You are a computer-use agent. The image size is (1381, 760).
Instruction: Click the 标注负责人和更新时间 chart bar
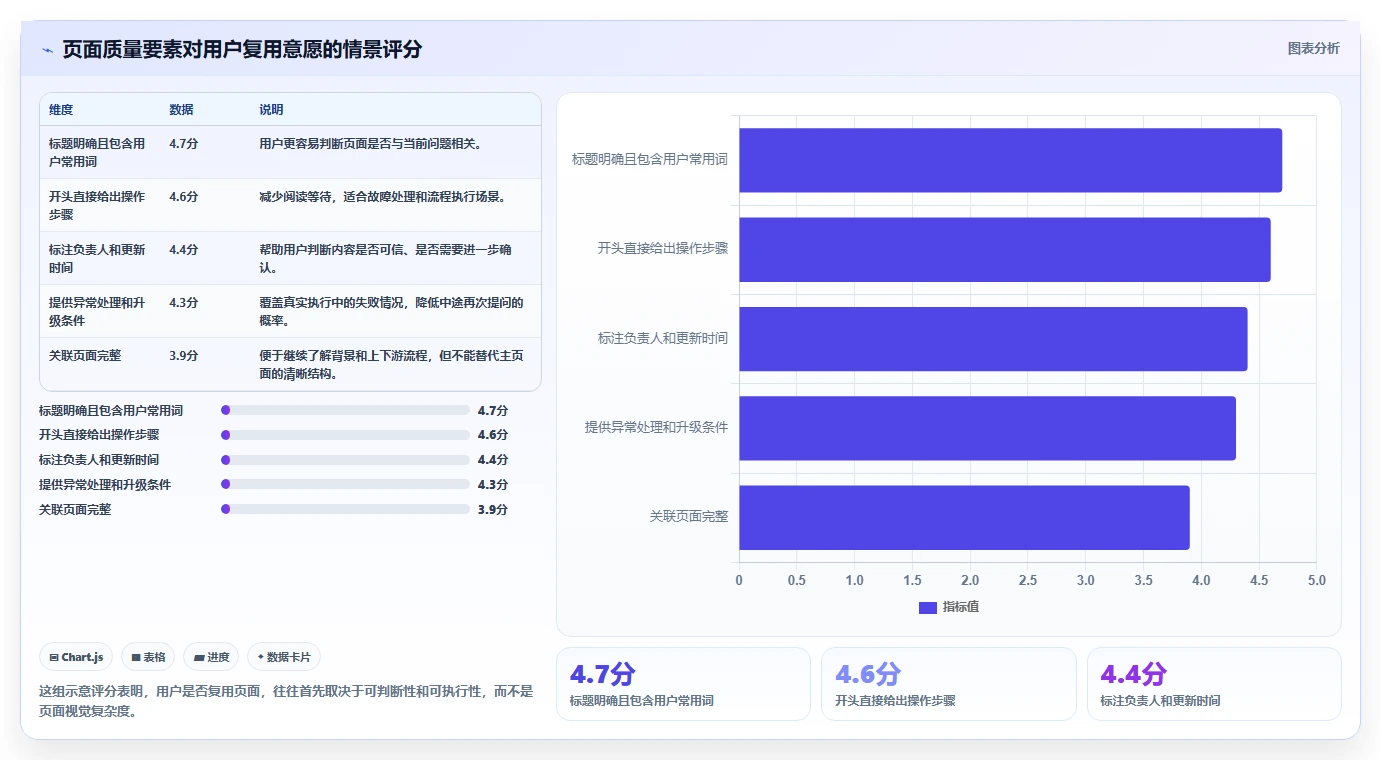993,339
